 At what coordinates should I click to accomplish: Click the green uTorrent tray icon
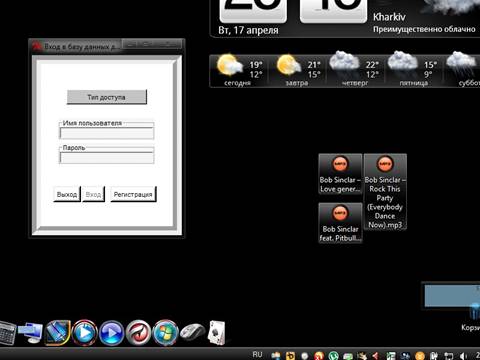pos(333,356)
